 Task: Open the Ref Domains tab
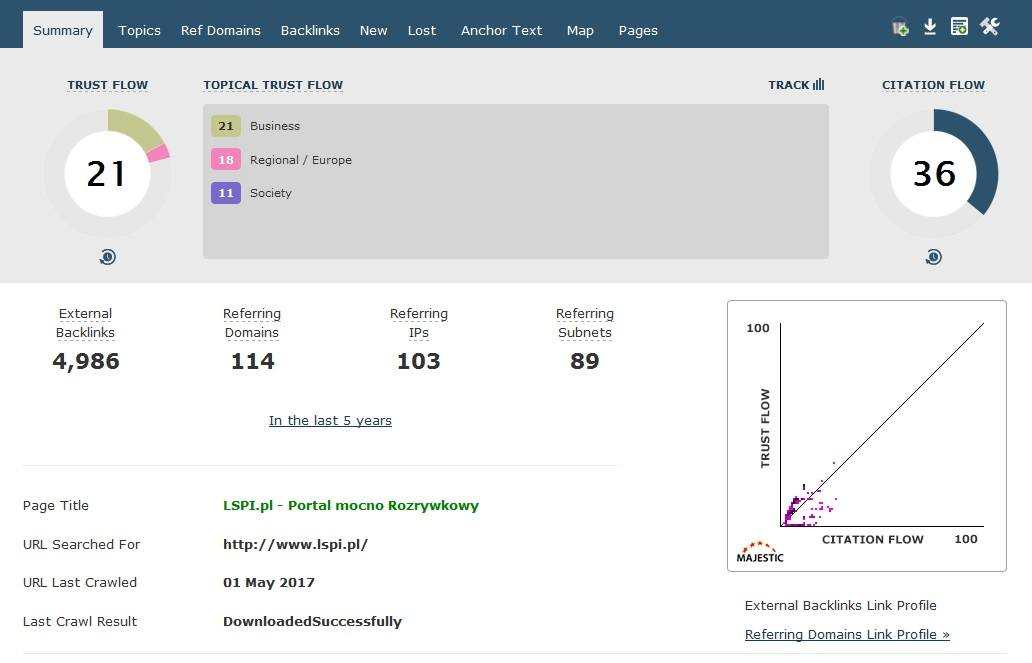(x=220, y=30)
